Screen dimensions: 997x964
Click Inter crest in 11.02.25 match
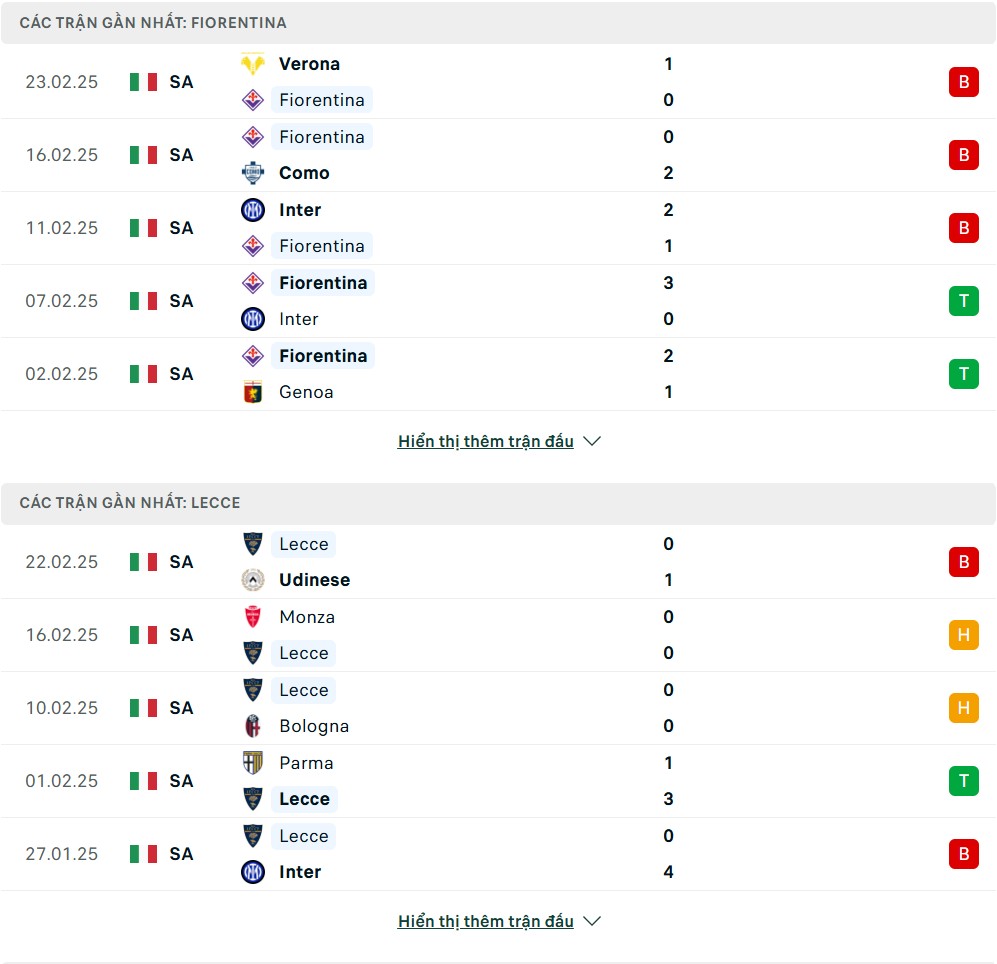[x=253, y=210]
